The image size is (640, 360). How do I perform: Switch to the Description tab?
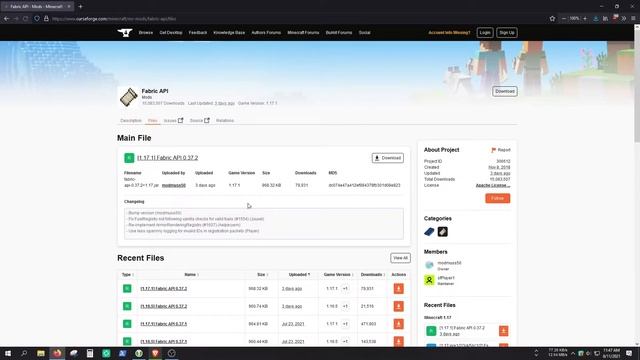(x=131, y=121)
